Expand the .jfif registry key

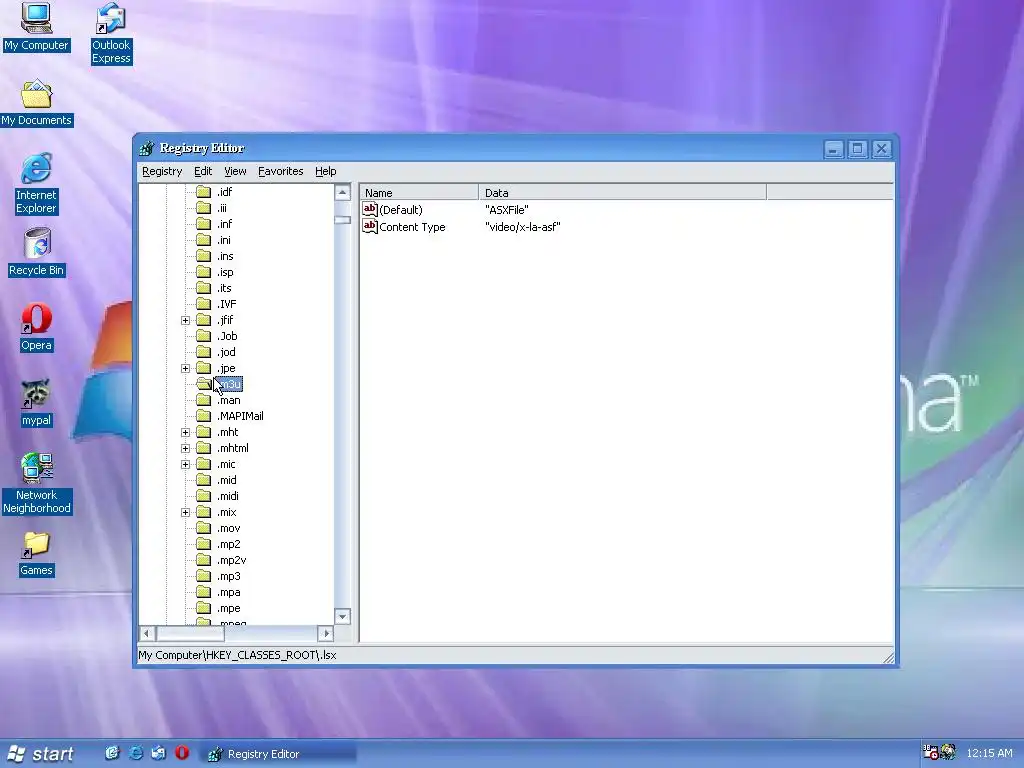pyautogui.click(x=185, y=320)
